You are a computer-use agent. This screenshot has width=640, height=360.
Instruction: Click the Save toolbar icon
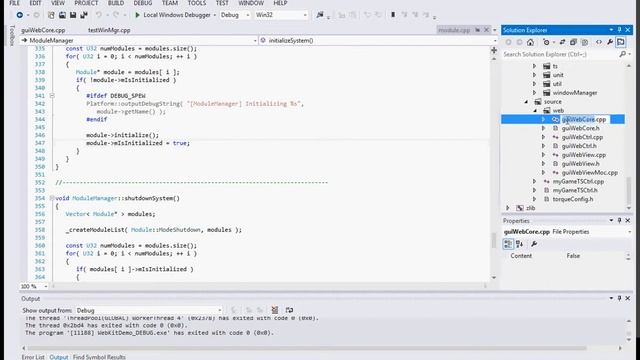click(x=73, y=15)
